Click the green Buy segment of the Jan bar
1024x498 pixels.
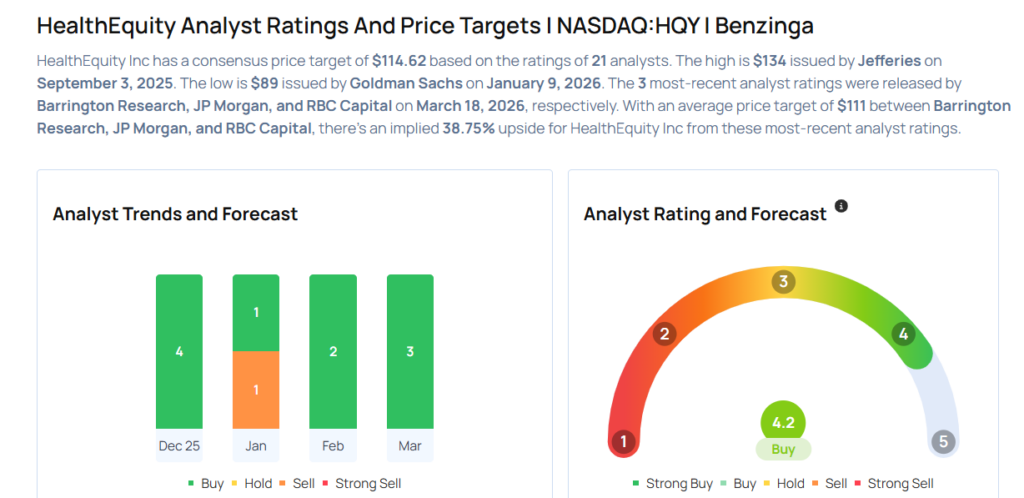pyautogui.click(x=256, y=313)
